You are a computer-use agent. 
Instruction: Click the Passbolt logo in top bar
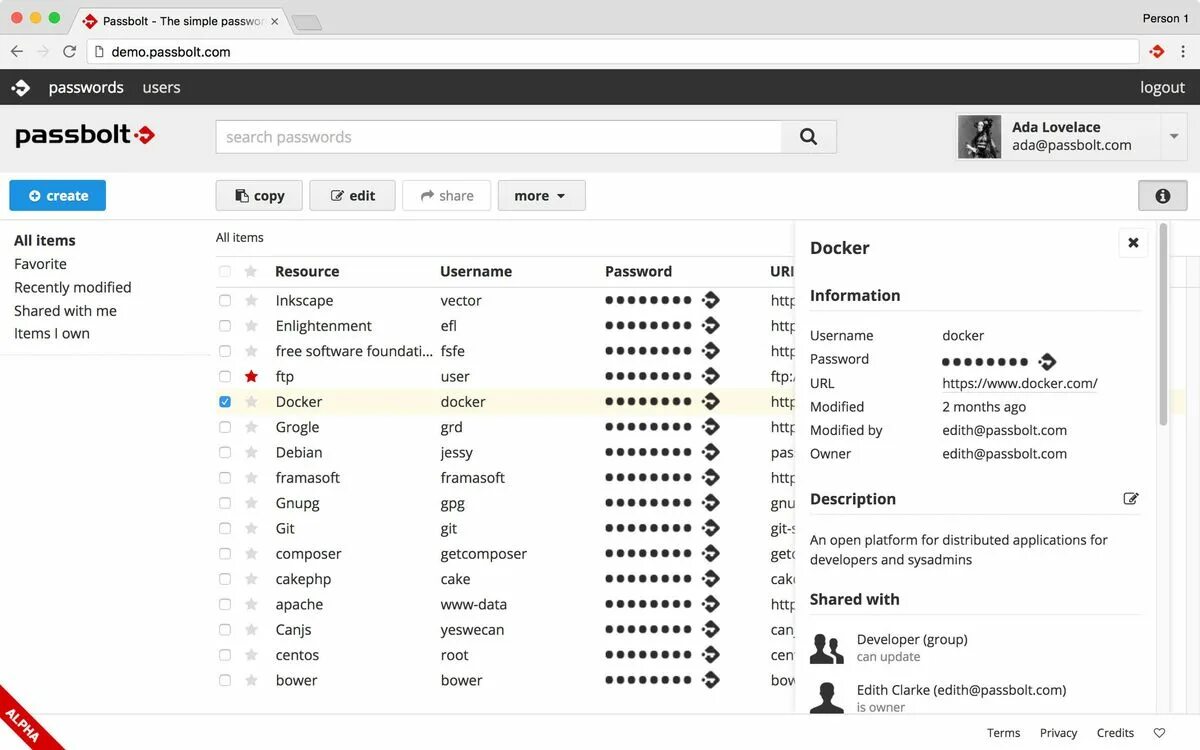pyautogui.click(x=20, y=88)
